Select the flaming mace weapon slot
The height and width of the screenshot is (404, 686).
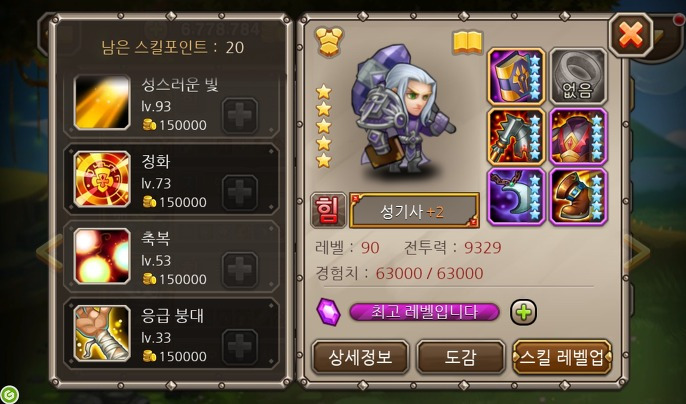click(516, 137)
